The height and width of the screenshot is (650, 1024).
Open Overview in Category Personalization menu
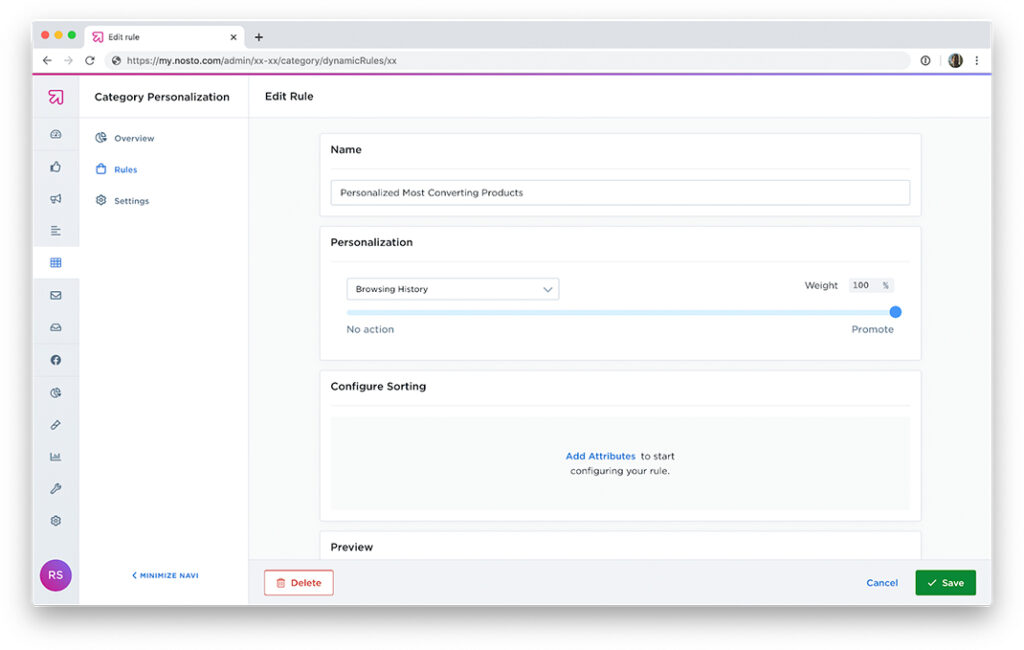(x=125, y=138)
